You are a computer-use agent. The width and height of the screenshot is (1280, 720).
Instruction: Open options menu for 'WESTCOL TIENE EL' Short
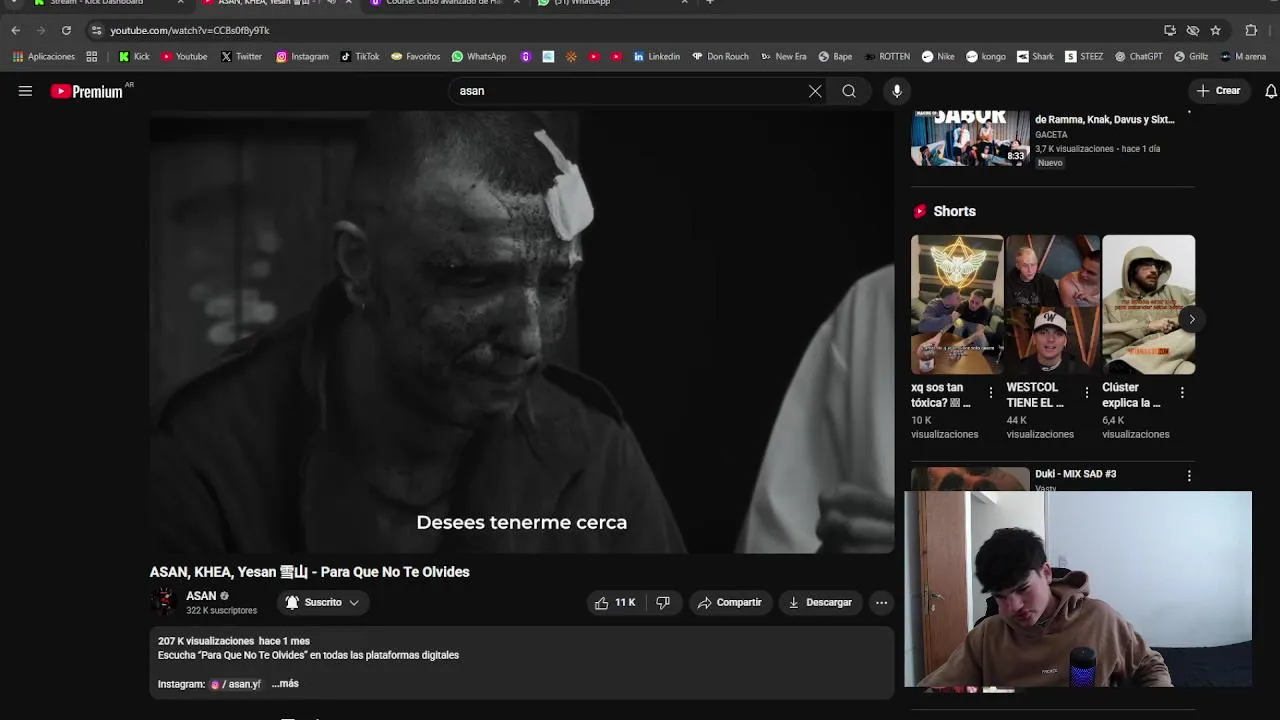point(1087,393)
